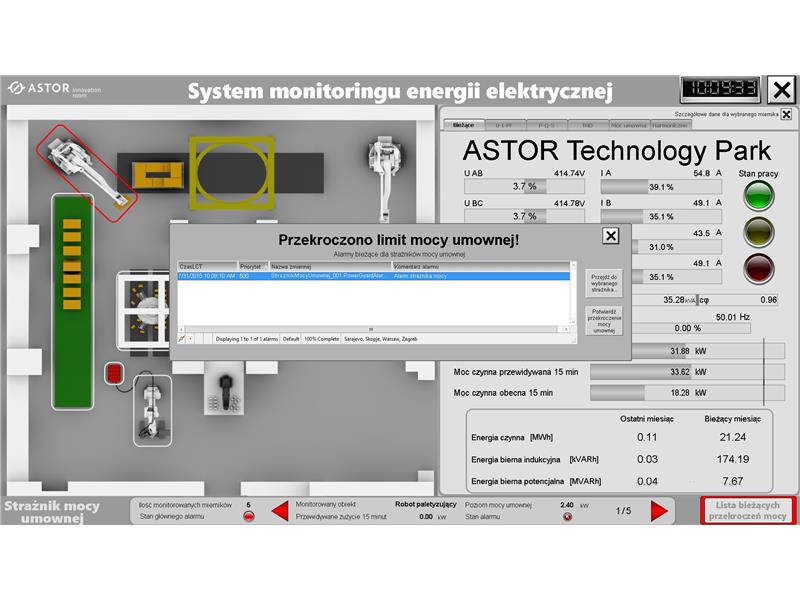Click the 50.01 Hz frequency reading
800x600 pixels.
(733, 317)
